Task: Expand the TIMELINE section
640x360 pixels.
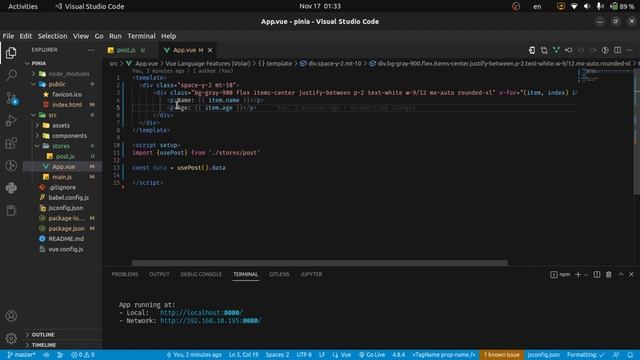Action: (x=44, y=345)
